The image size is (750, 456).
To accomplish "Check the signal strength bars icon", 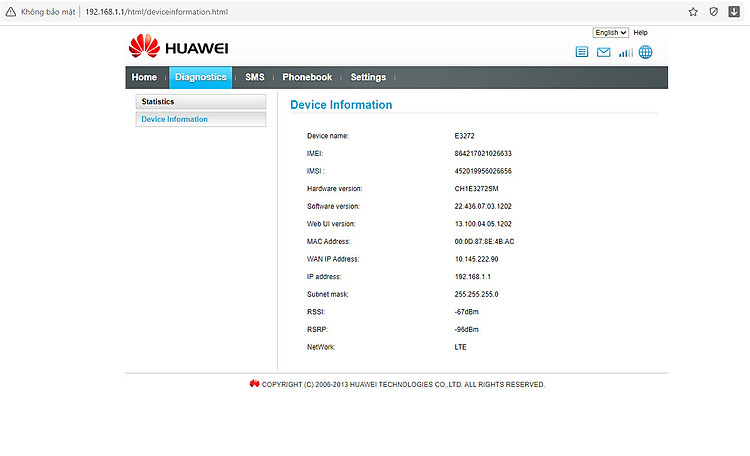I will click(626, 52).
